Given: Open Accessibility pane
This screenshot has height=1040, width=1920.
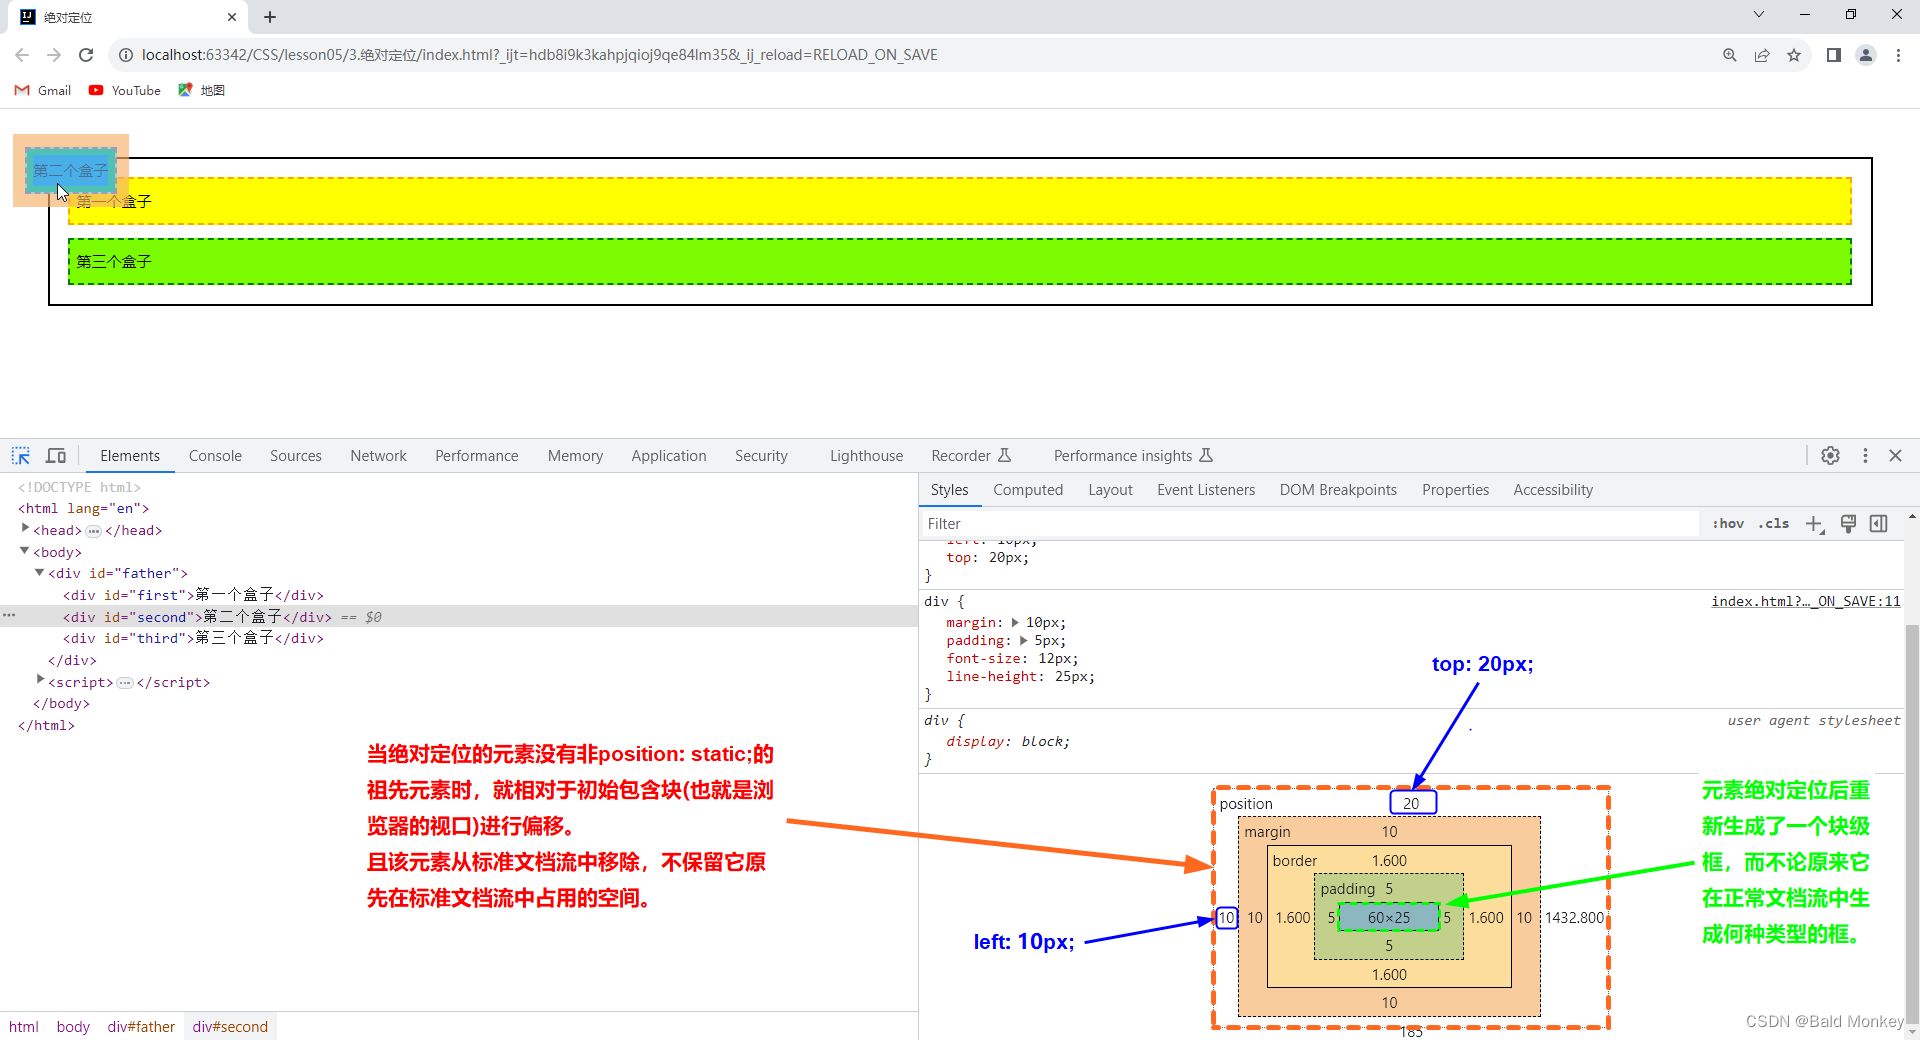Looking at the screenshot, I should tap(1553, 490).
